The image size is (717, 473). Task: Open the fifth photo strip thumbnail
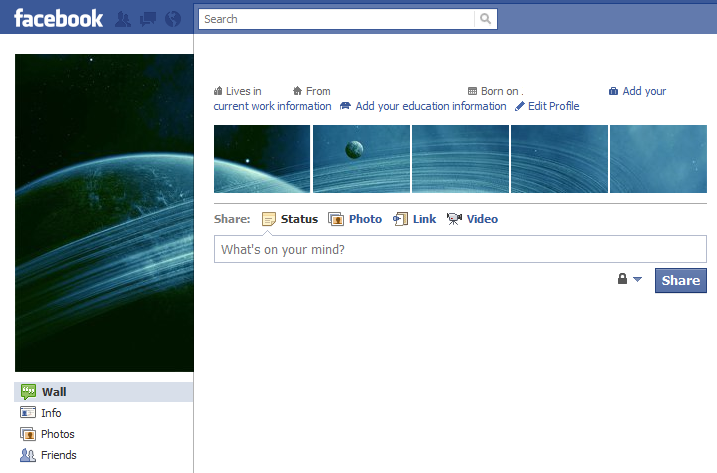tap(658, 159)
